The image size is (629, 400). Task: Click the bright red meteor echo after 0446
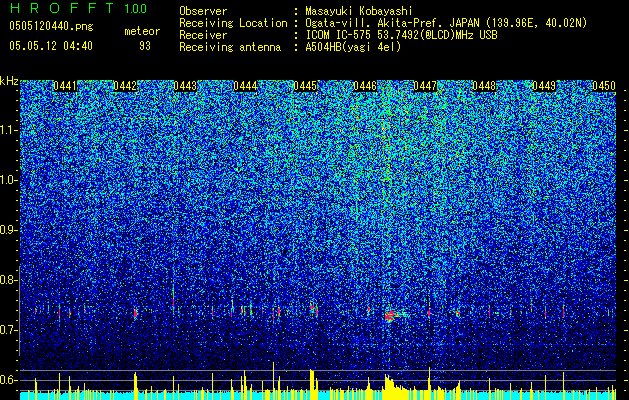390,315
